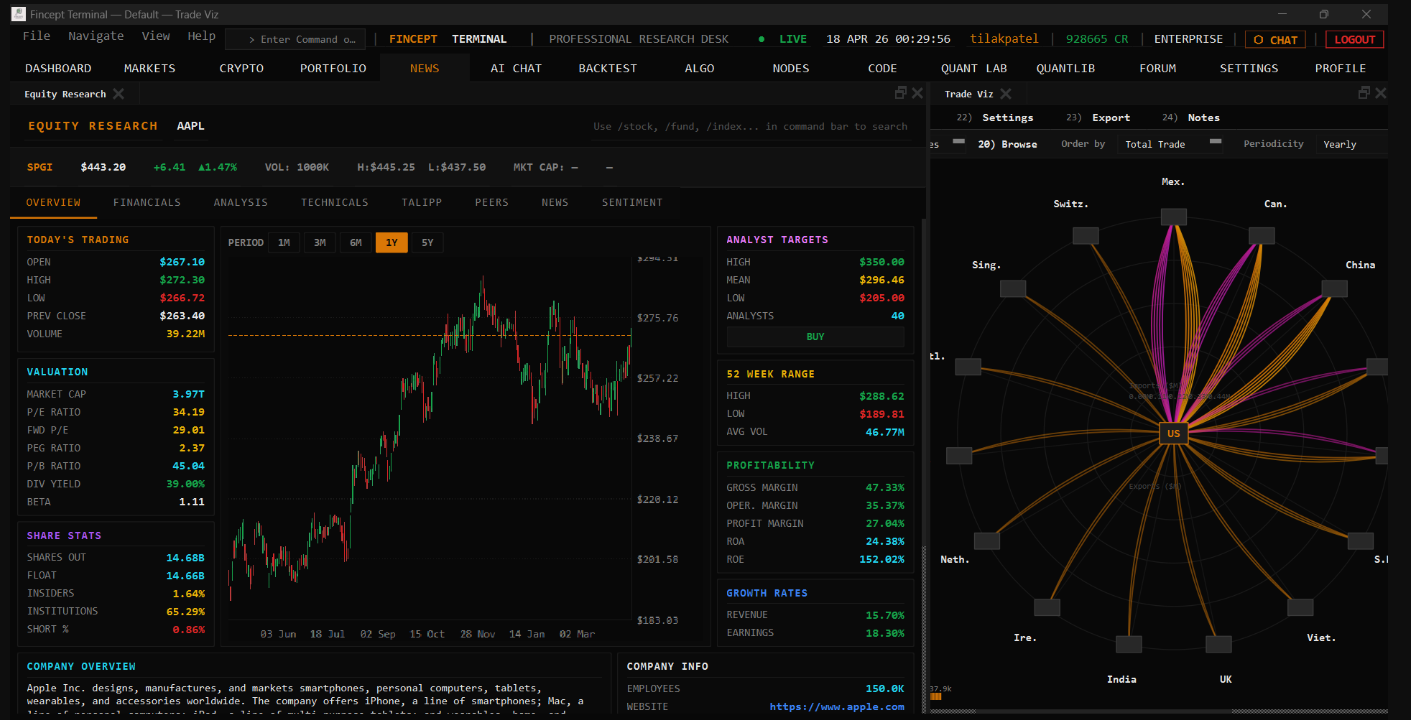The height and width of the screenshot is (720, 1411).
Task: Open the Help menu
Action: [202, 36]
